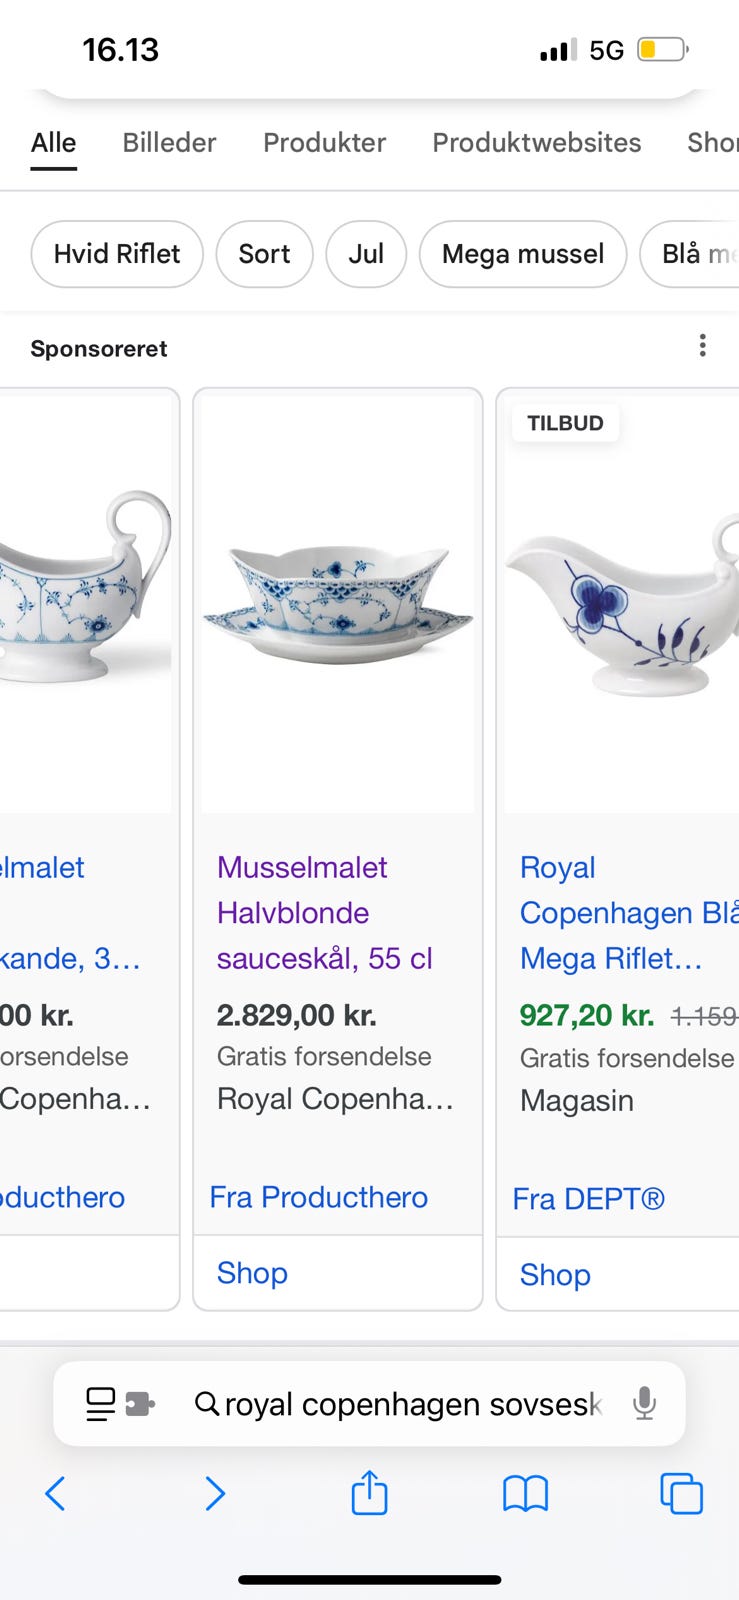Viewport: 739px width, 1600px height.
Task: Select the Sort filter chip
Action: point(264,254)
